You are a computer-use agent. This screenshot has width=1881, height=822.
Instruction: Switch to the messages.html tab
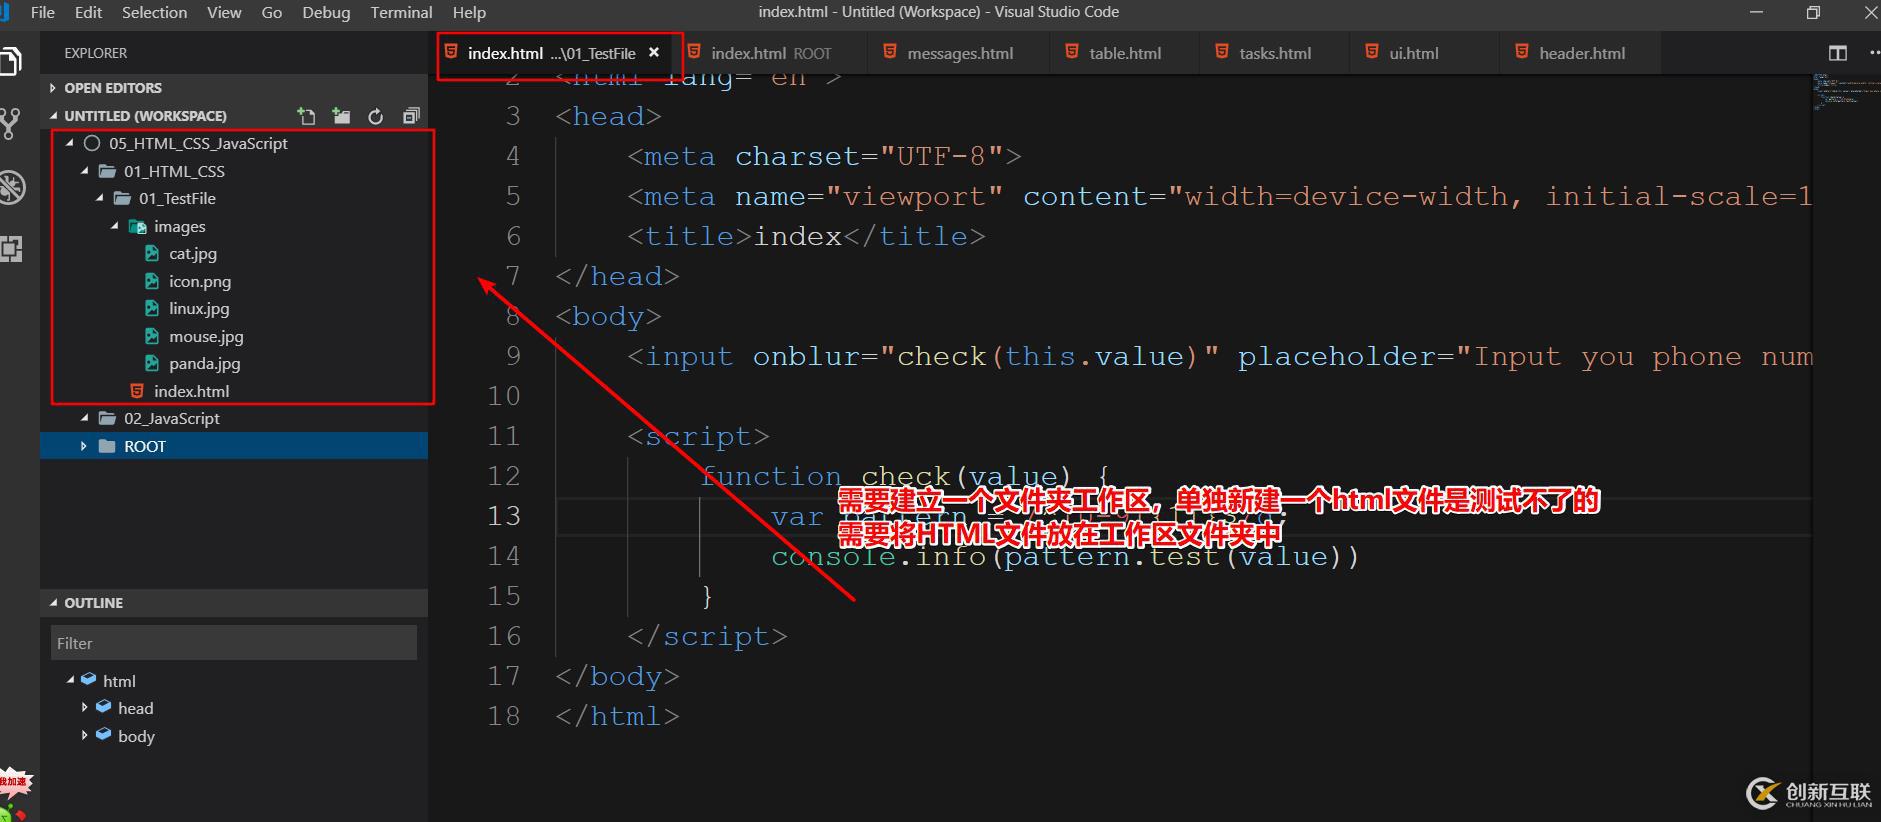point(959,54)
